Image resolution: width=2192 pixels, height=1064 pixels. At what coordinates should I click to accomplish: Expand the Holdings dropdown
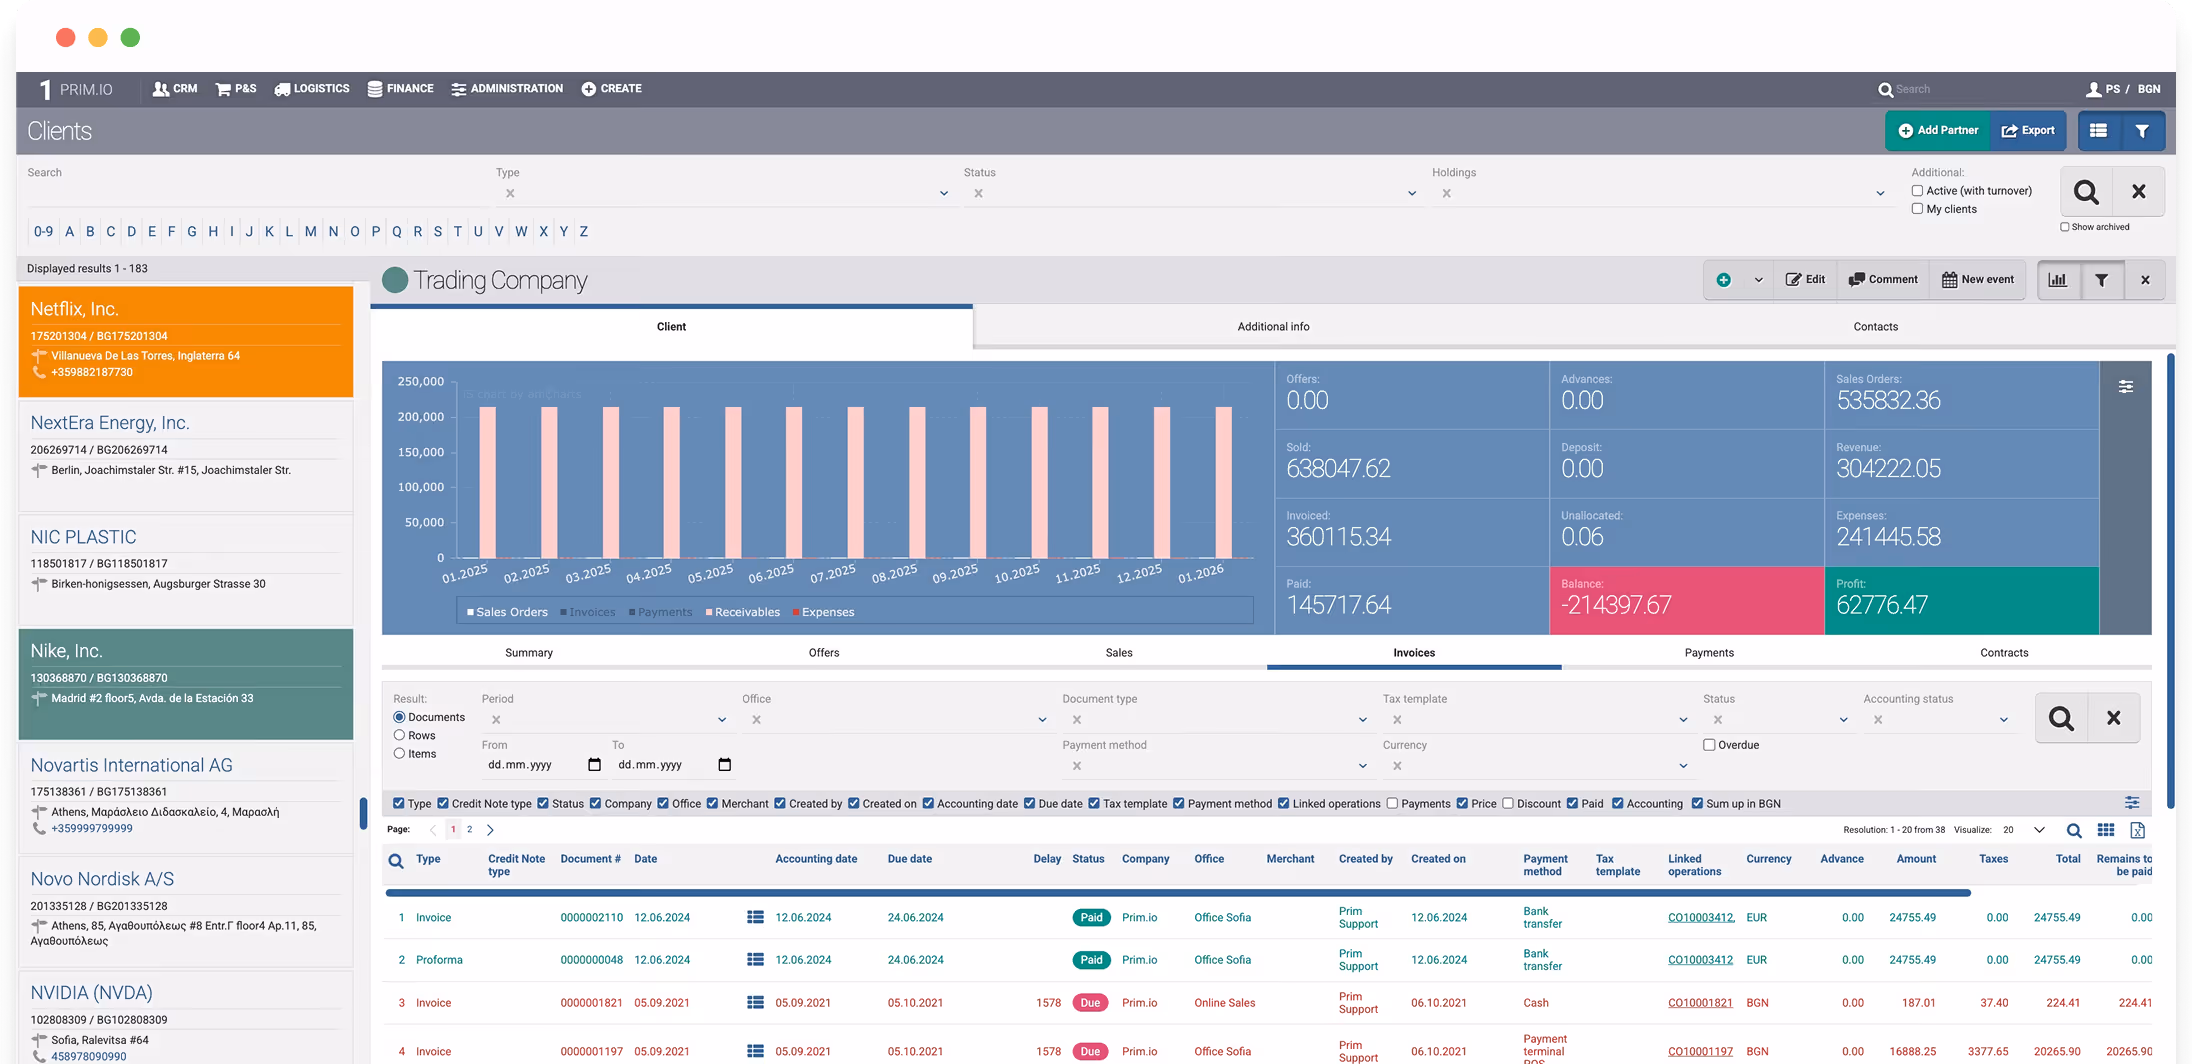[1880, 194]
